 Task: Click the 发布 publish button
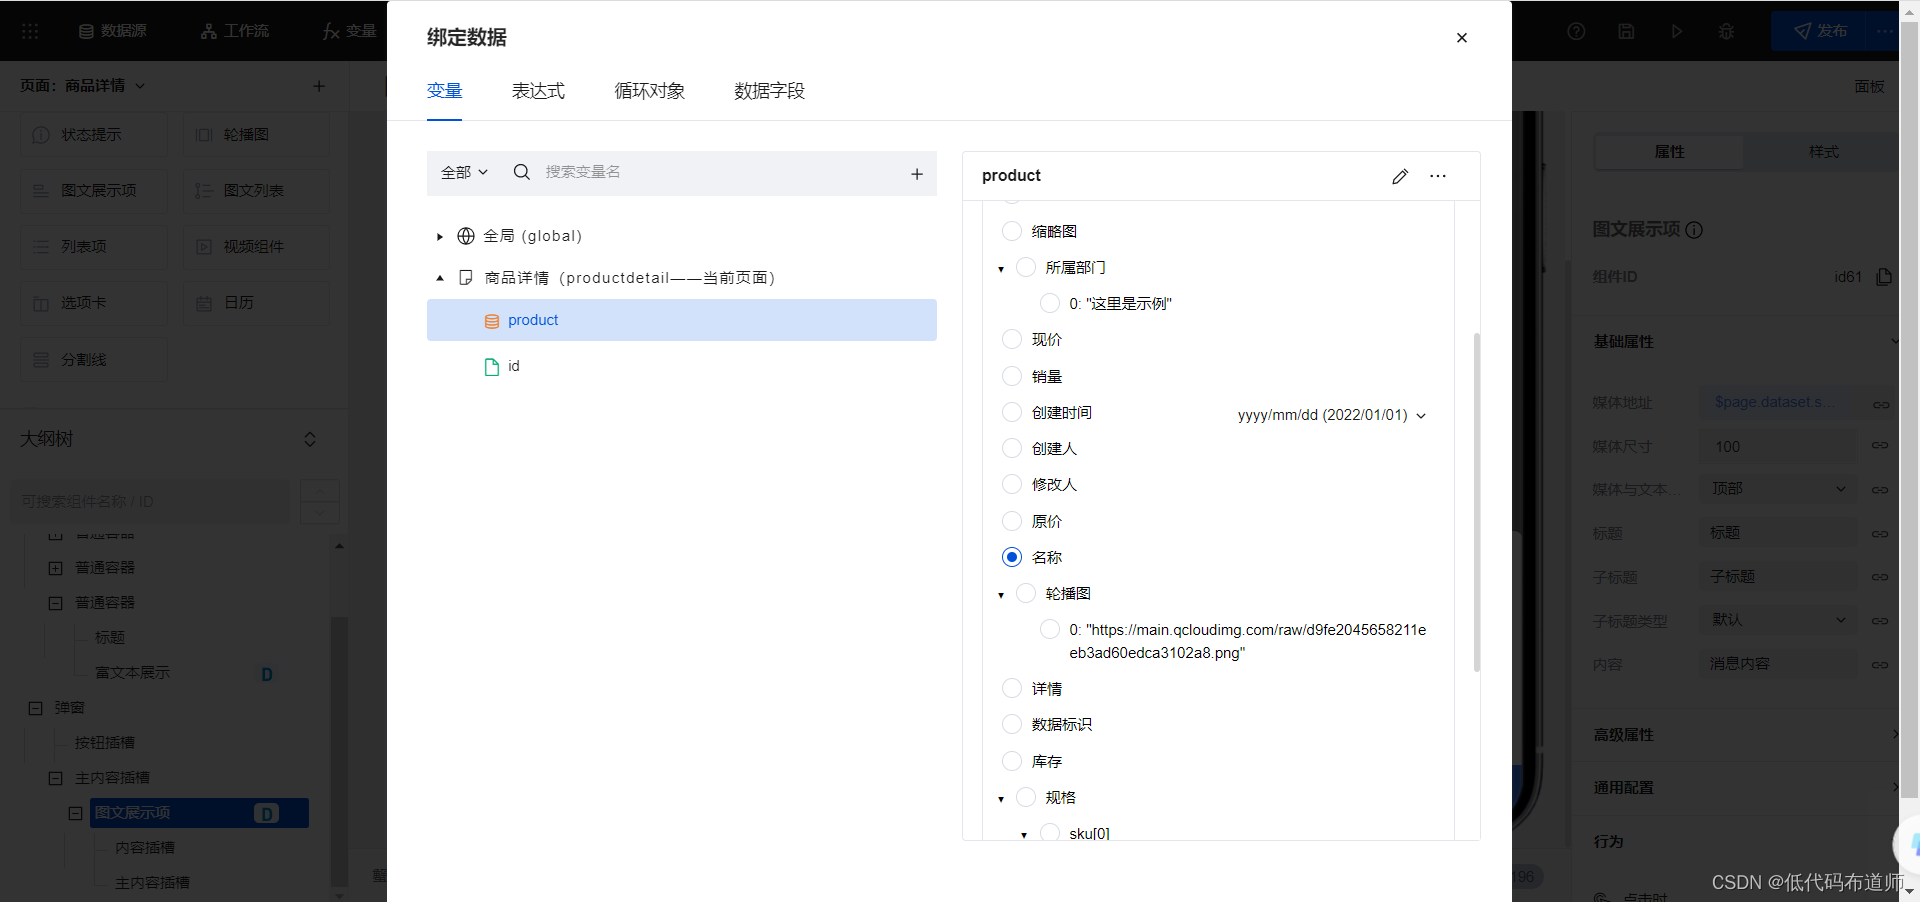tap(1821, 31)
